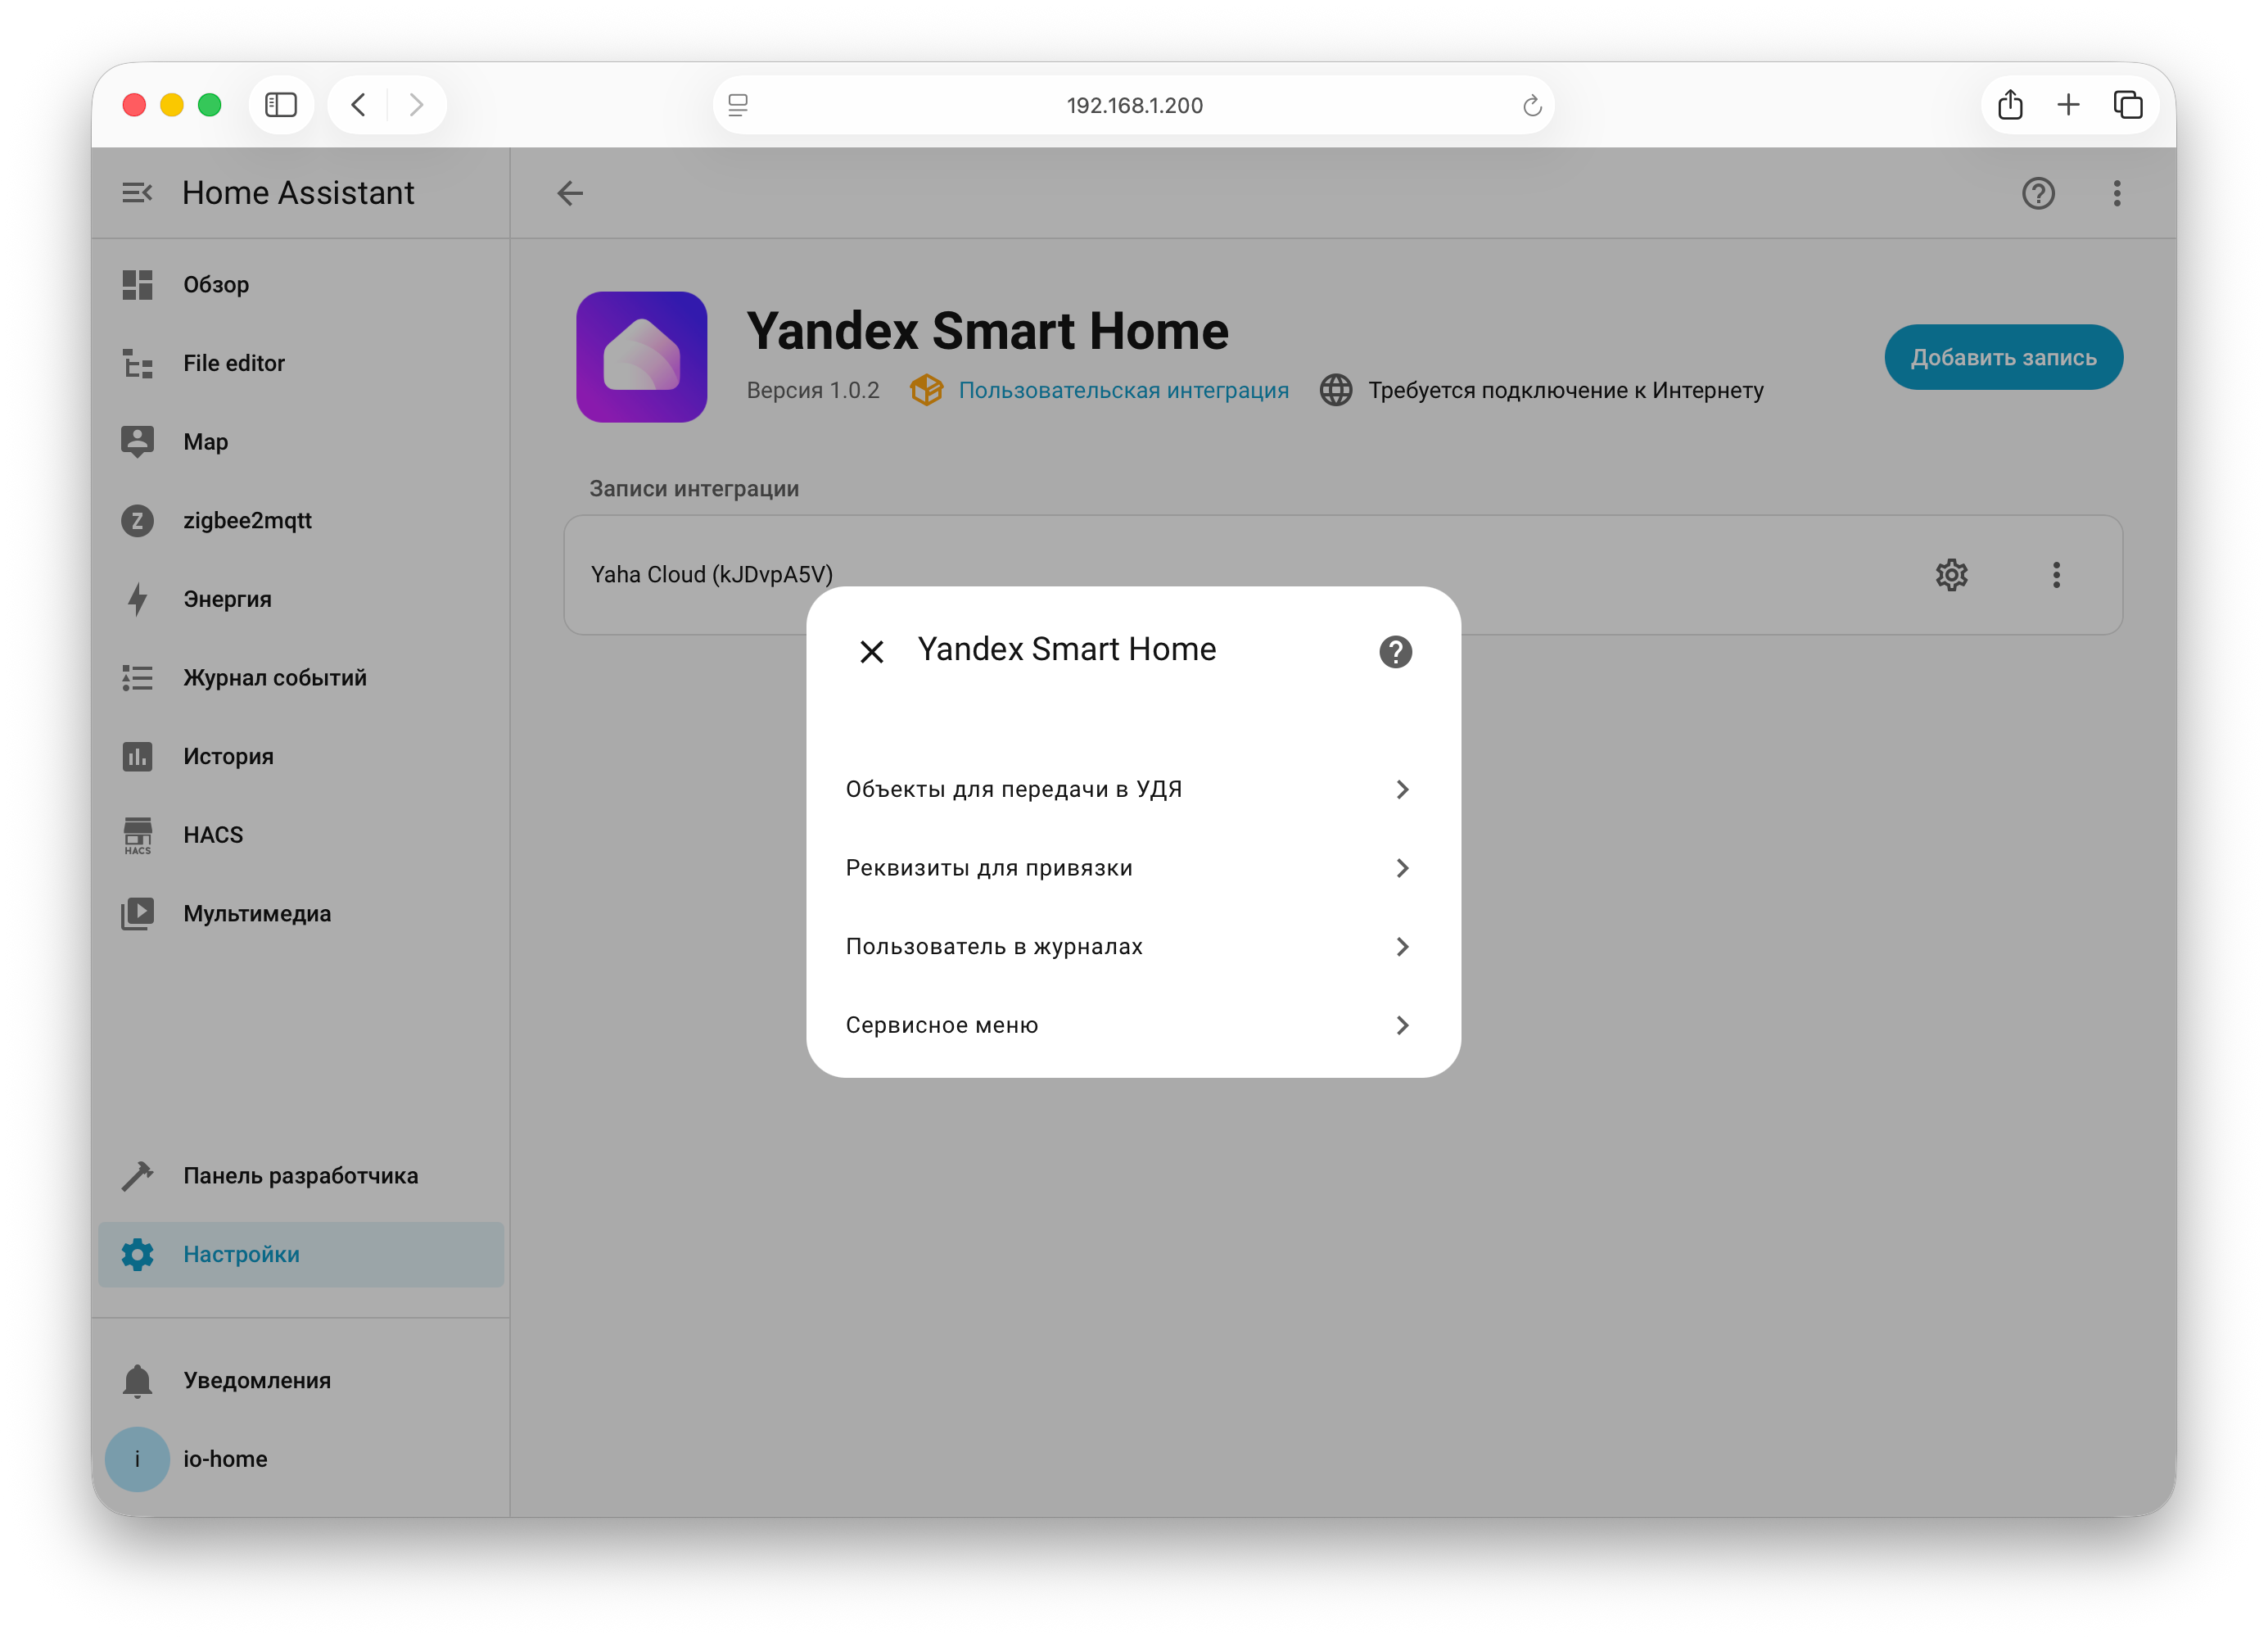This screenshot has height=1638, width=2268.
Task: Click the help question mark in dialog
Action: pyautogui.click(x=1396, y=651)
